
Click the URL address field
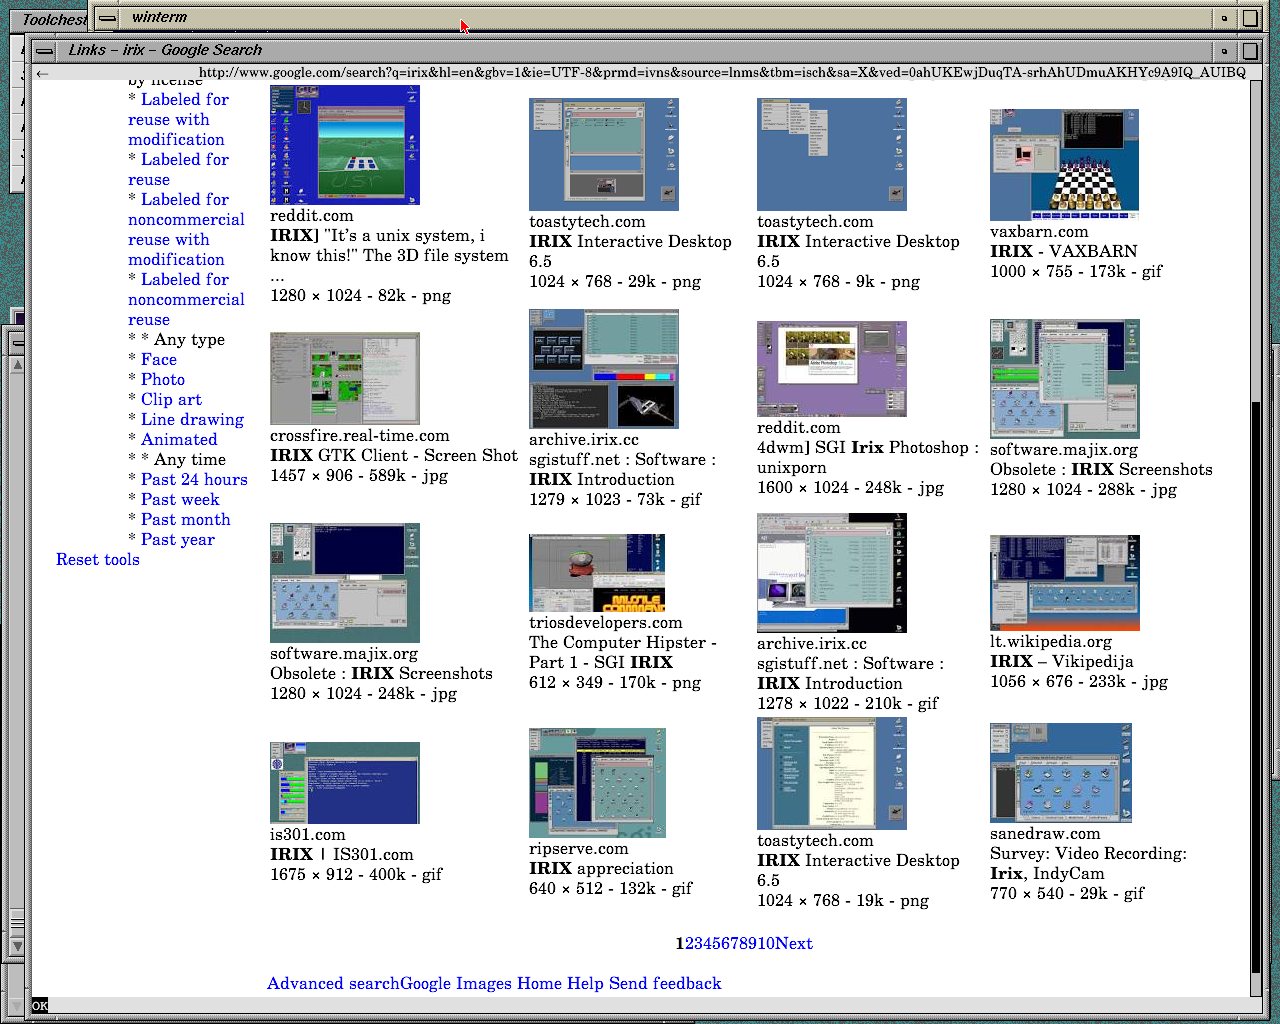click(722, 72)
